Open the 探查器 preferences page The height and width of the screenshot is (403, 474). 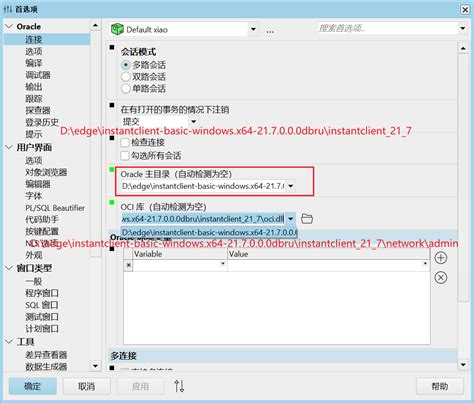click(x=38, y=110)
